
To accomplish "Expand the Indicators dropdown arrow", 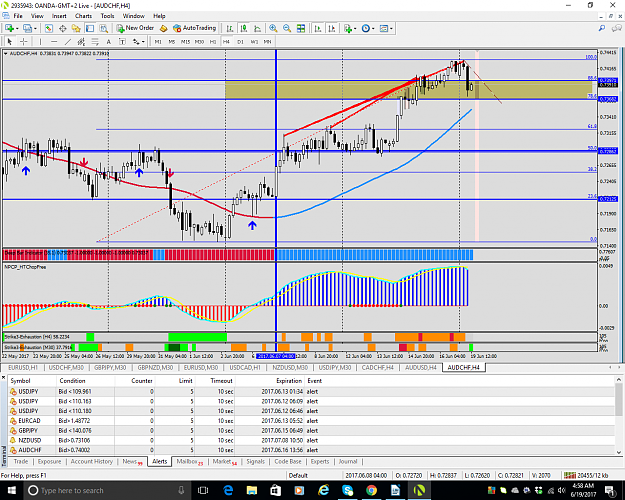I will (x=355, y=28).
